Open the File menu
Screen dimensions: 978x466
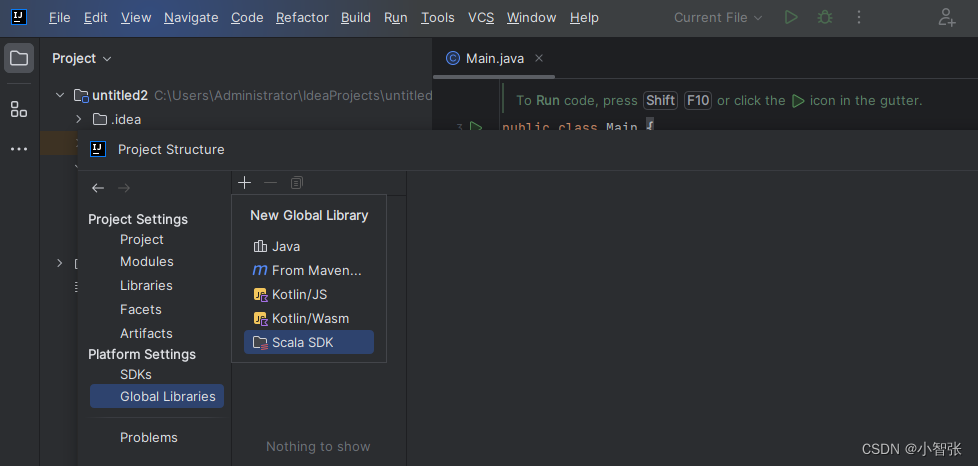tap(60, 17)
